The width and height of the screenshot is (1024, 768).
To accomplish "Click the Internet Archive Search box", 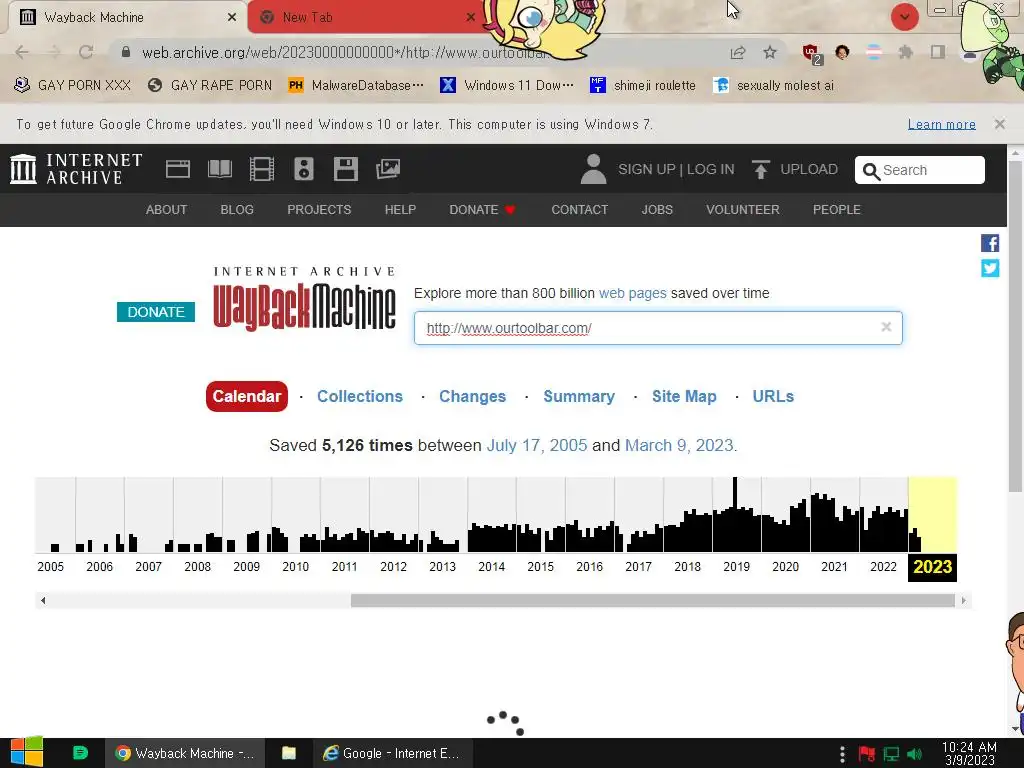I will [920, 170].
